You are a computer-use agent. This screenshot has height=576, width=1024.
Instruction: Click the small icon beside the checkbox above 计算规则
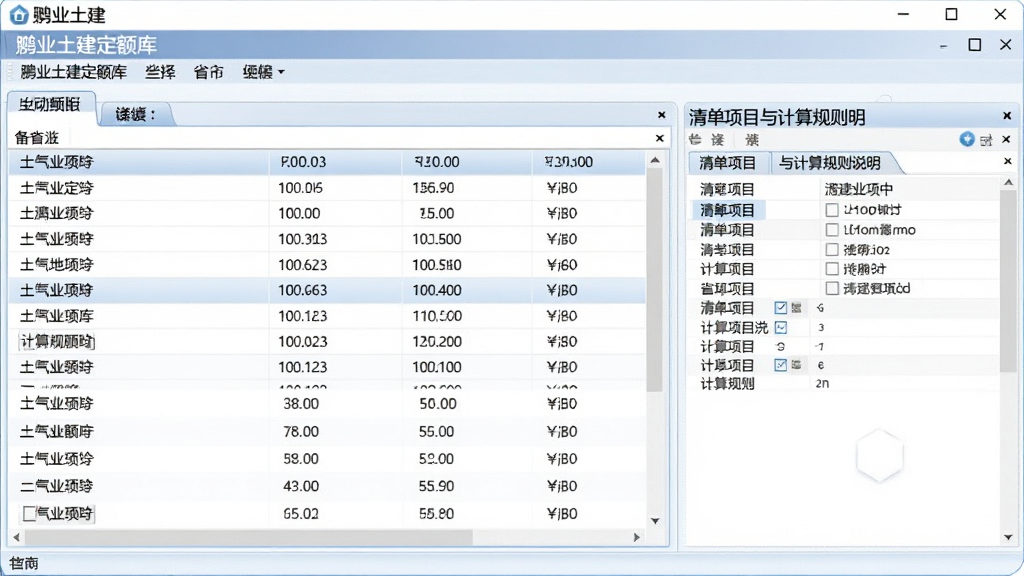click(x=797, y=365)
